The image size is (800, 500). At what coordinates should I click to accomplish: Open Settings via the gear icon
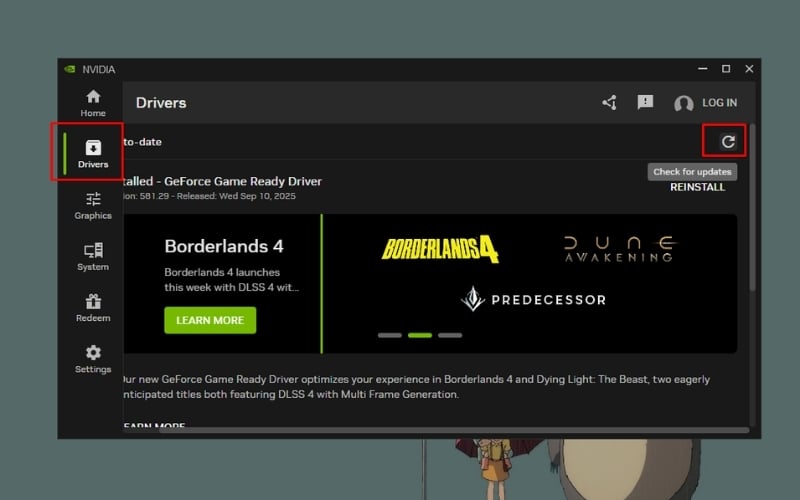(93, 358)
